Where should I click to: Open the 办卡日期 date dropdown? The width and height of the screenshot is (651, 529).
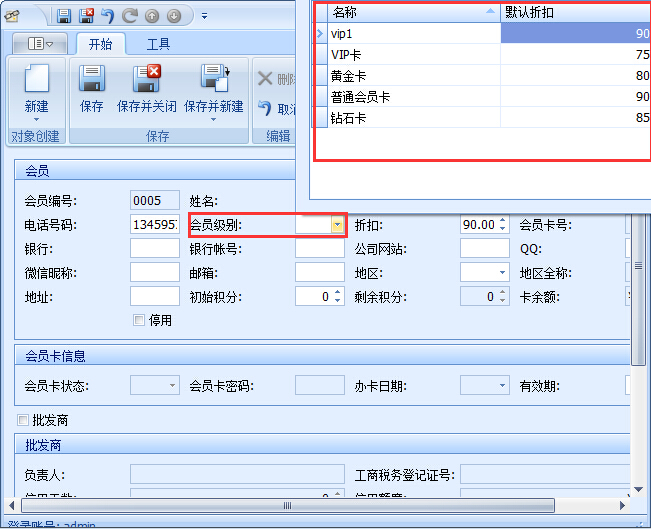(502, 385)
